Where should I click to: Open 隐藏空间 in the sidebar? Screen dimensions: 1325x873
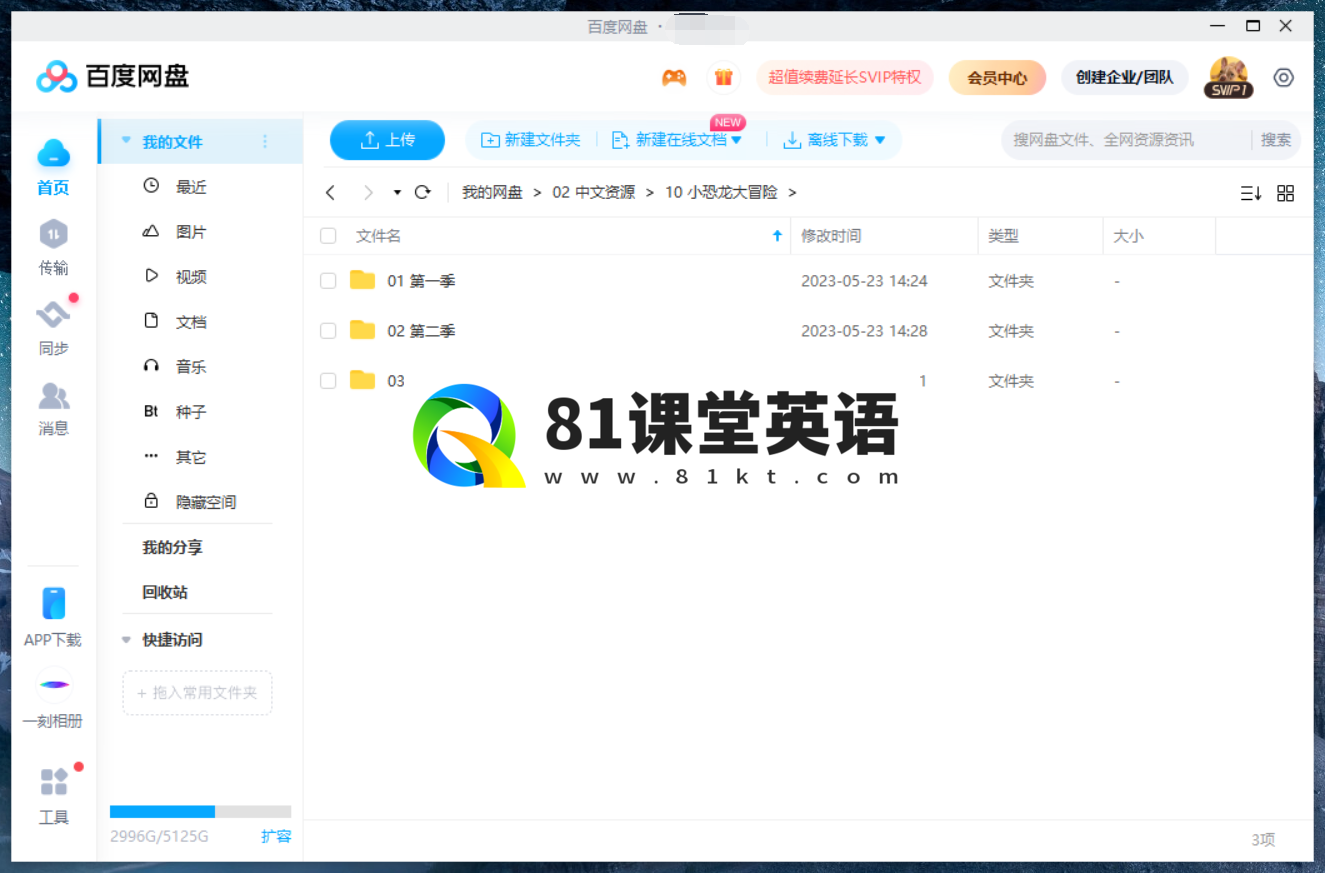[x=206, y=501]
